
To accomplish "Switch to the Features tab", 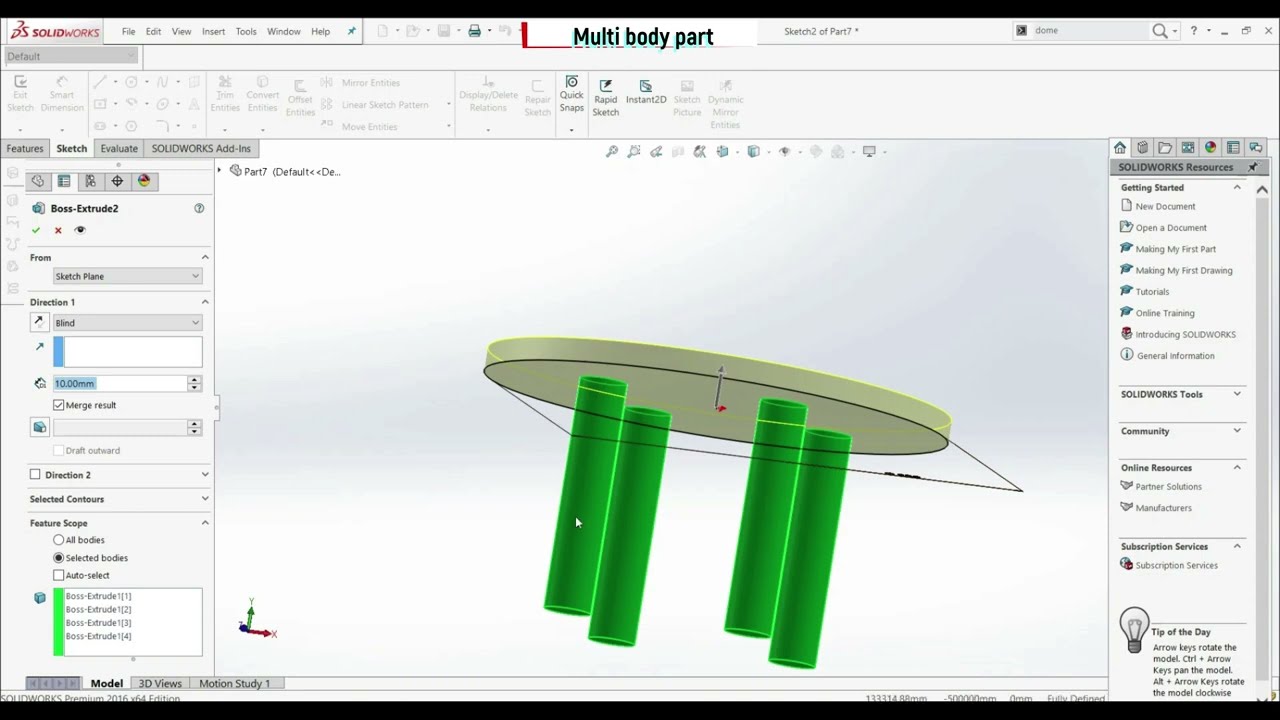I will click(x=25, y=148).
